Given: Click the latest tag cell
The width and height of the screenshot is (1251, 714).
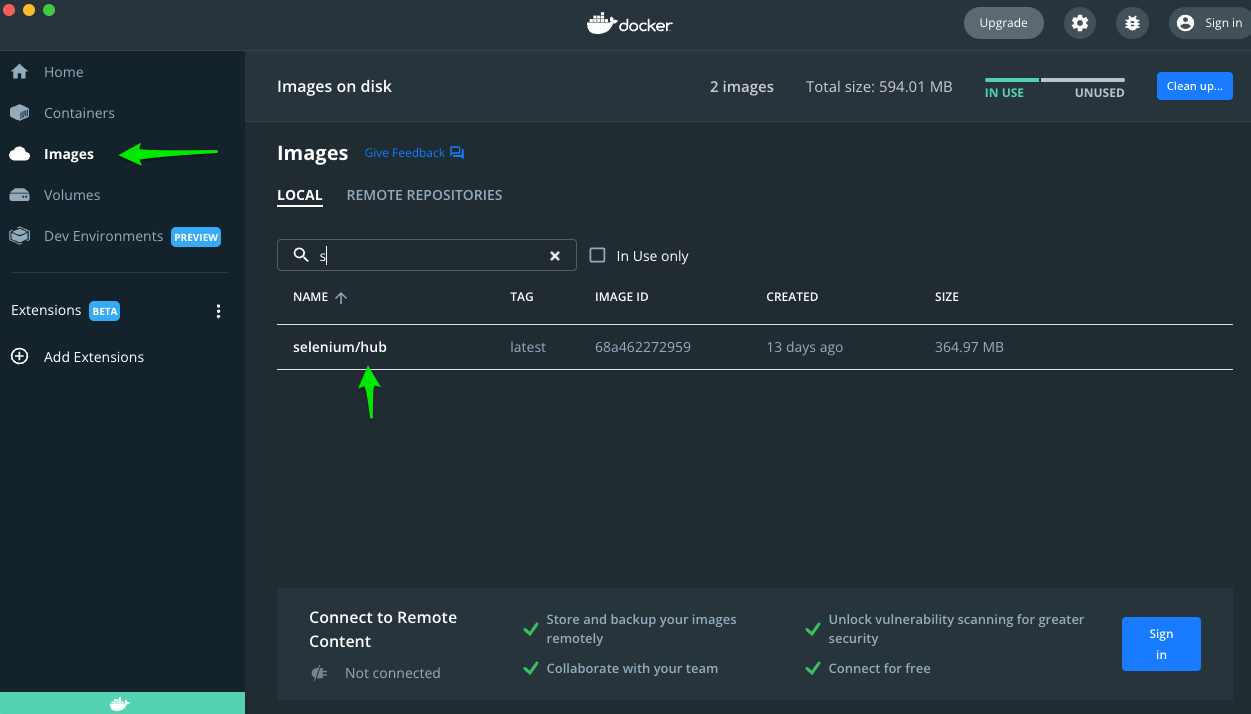Looking at the screenshot, I should click(x=528, y=347).
